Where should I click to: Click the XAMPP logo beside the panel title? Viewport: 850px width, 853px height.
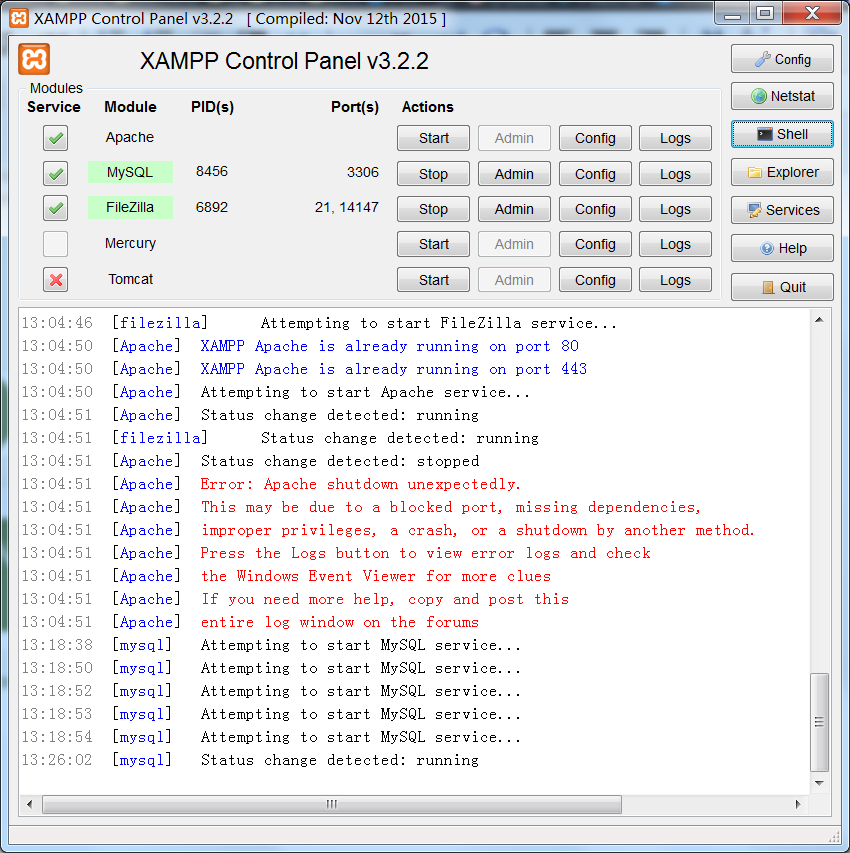pos(34,59)
